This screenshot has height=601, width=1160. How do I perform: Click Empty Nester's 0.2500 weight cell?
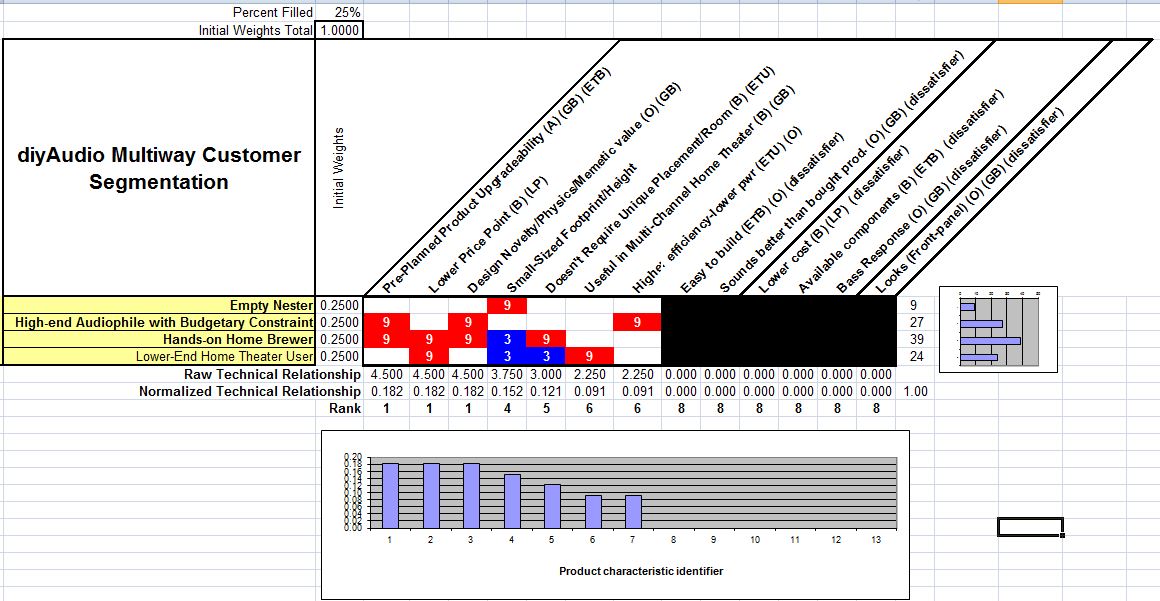pyautogui.click(x=339, y=305)
